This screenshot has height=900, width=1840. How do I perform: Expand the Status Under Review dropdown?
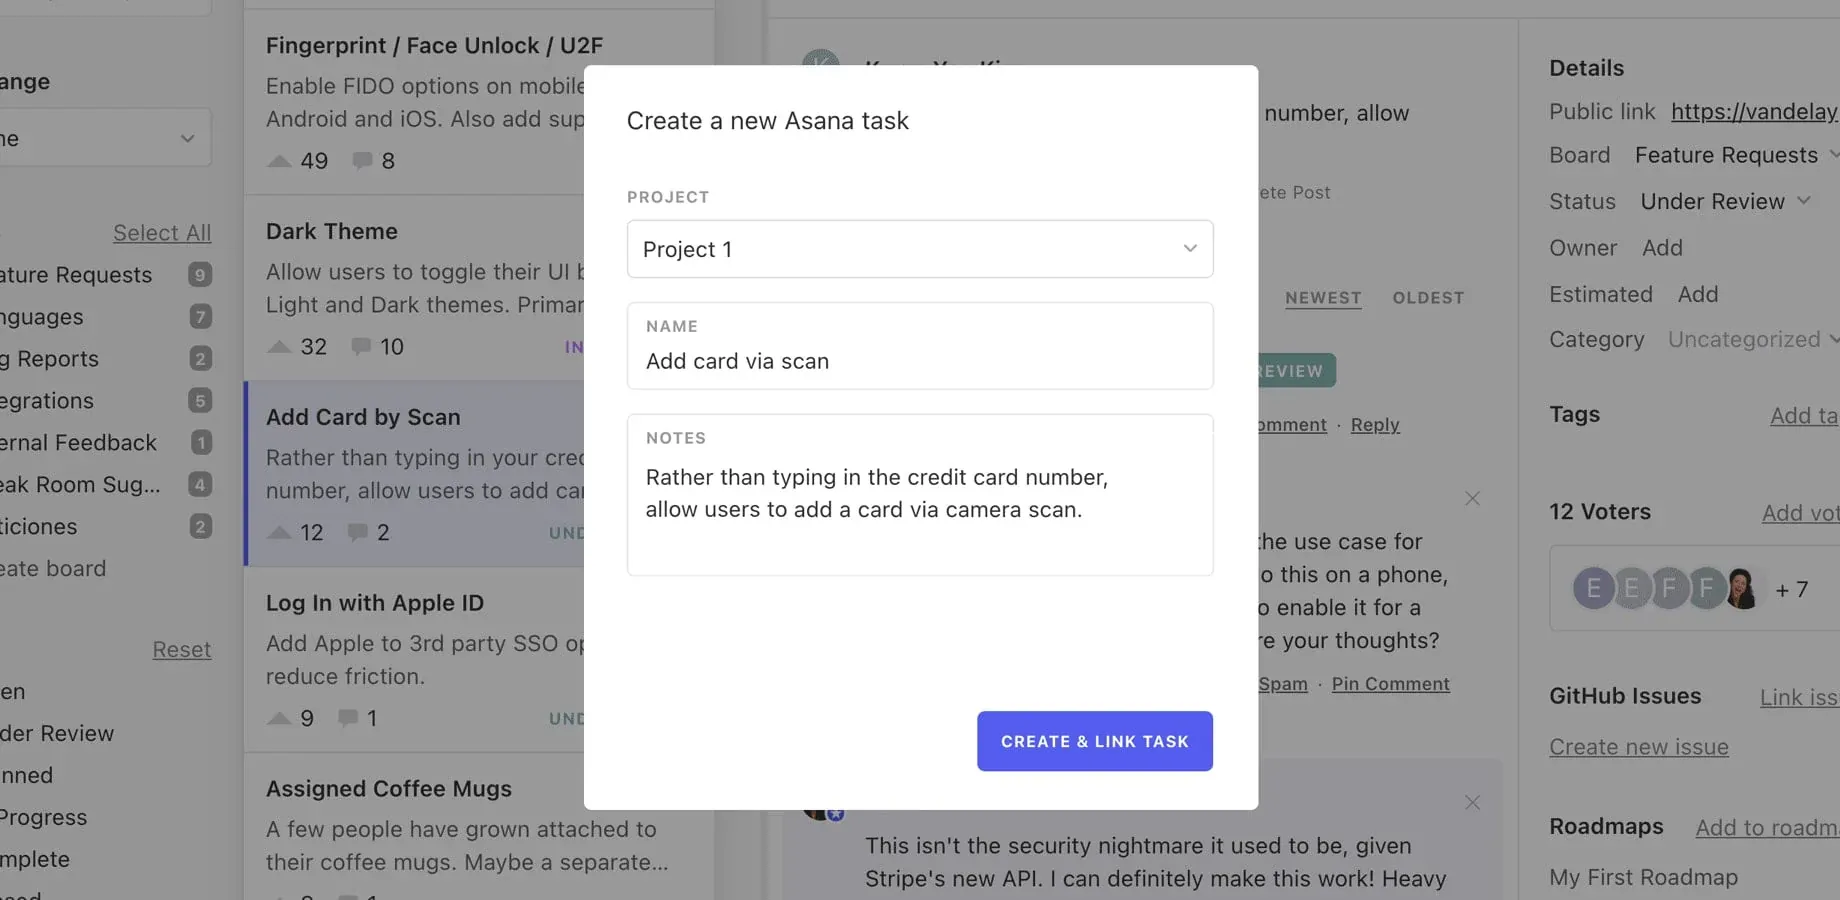pos(1726,201)
